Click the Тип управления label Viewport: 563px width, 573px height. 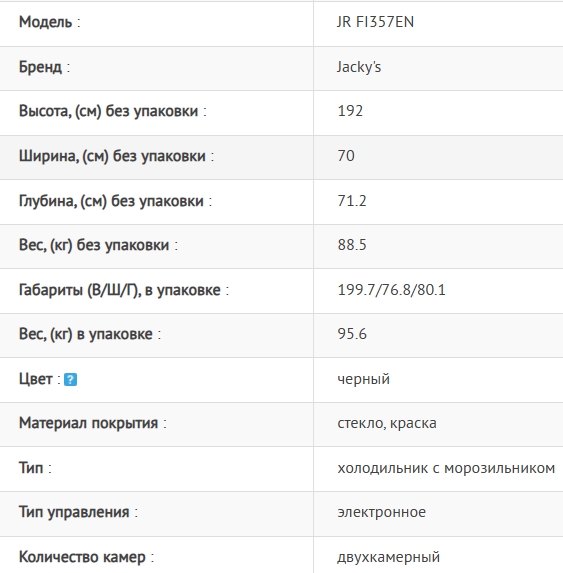[x=78, y=512]
